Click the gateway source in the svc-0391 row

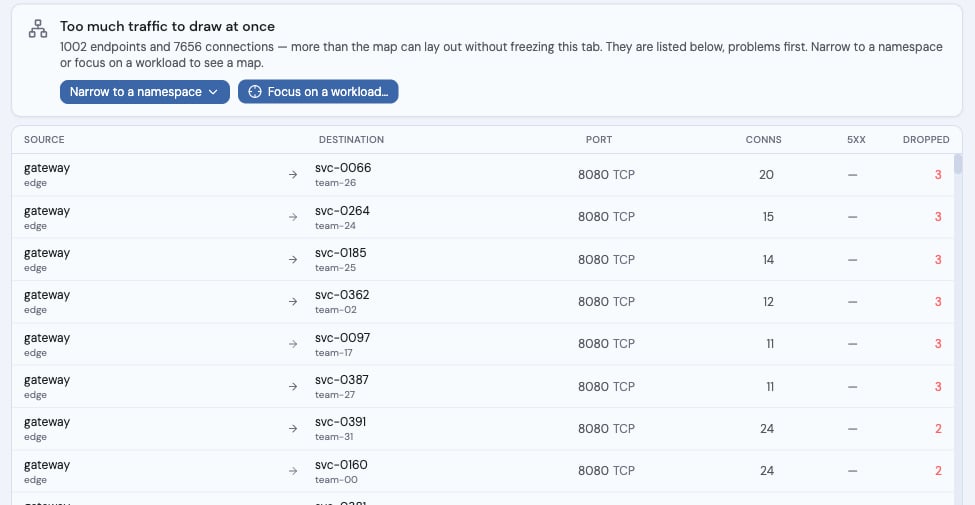[x=47, y=423]
